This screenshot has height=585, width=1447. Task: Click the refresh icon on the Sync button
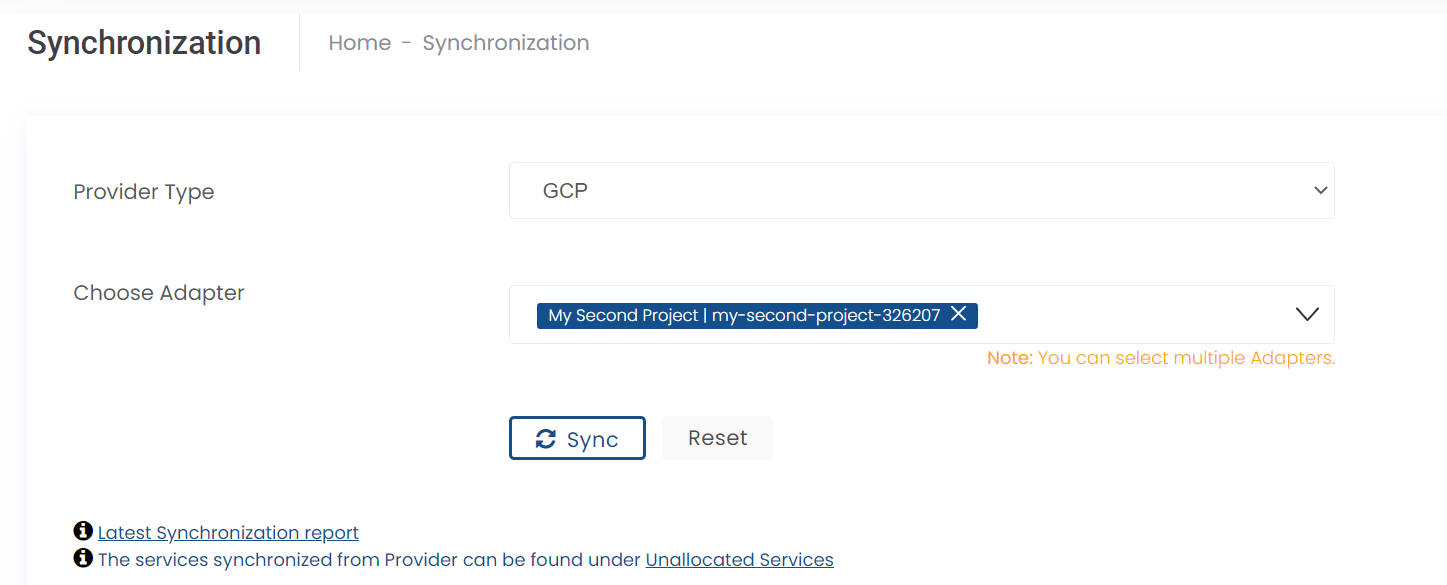545,439
